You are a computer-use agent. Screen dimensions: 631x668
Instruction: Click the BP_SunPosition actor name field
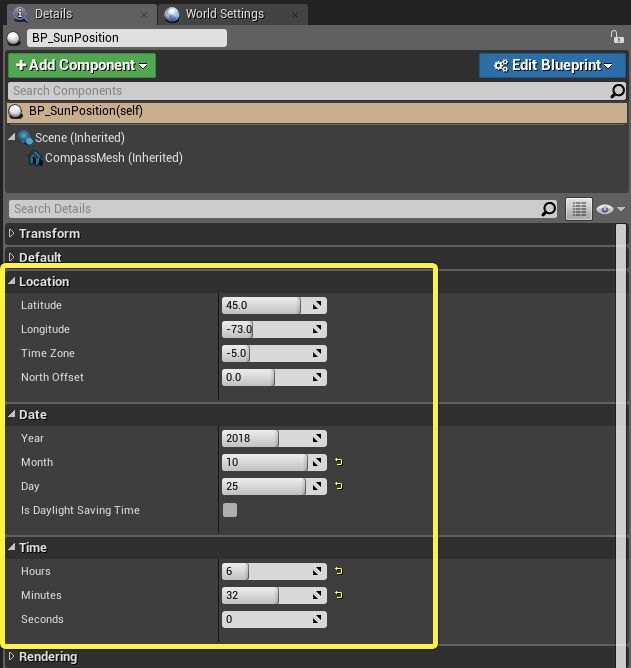(127, 38)
